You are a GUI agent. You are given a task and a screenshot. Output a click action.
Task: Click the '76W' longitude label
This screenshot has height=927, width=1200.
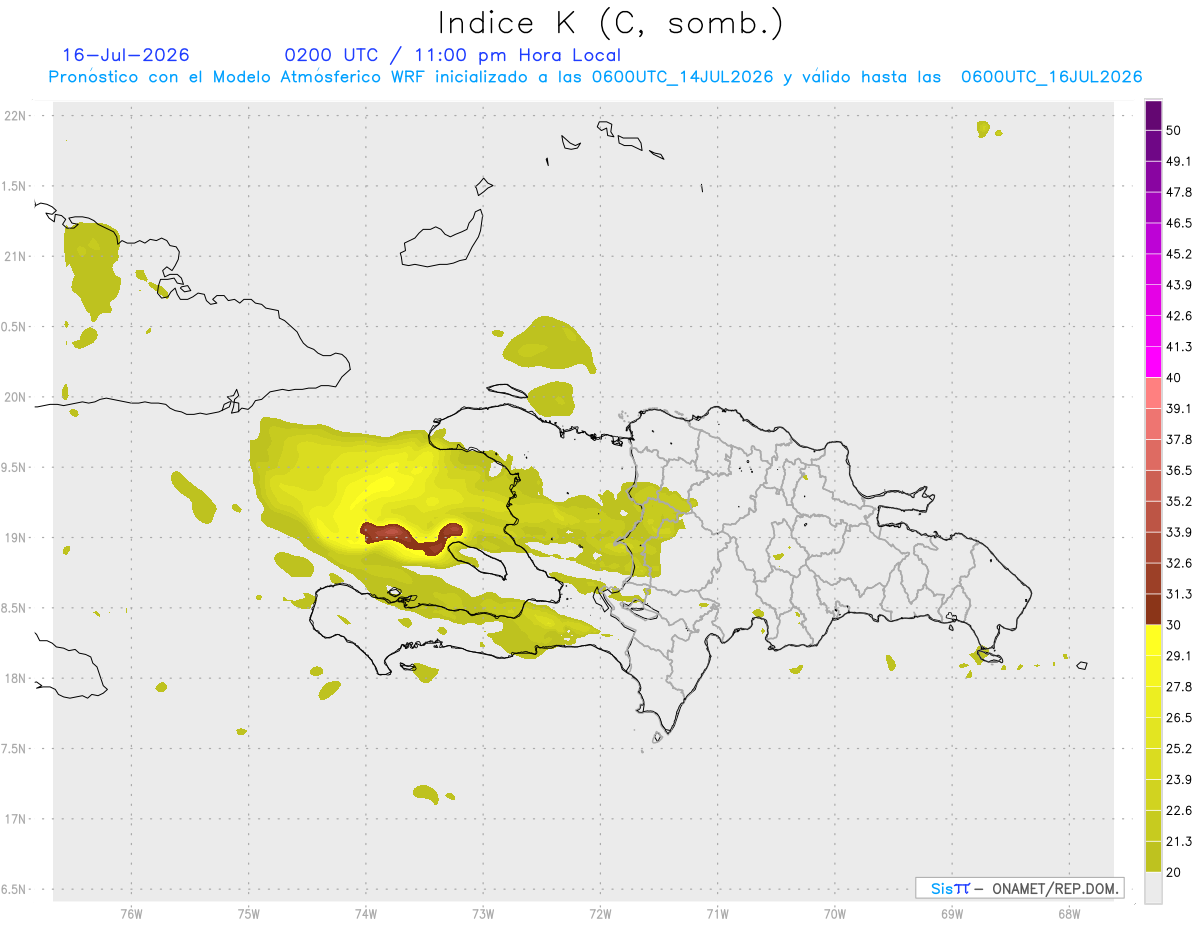131,913
